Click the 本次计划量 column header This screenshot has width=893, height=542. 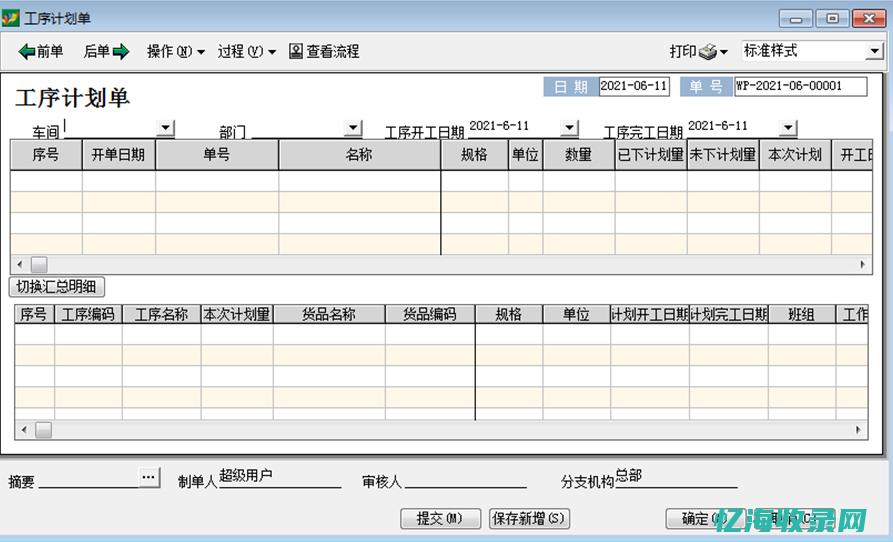pyautogui.click(x=237, y=314)
